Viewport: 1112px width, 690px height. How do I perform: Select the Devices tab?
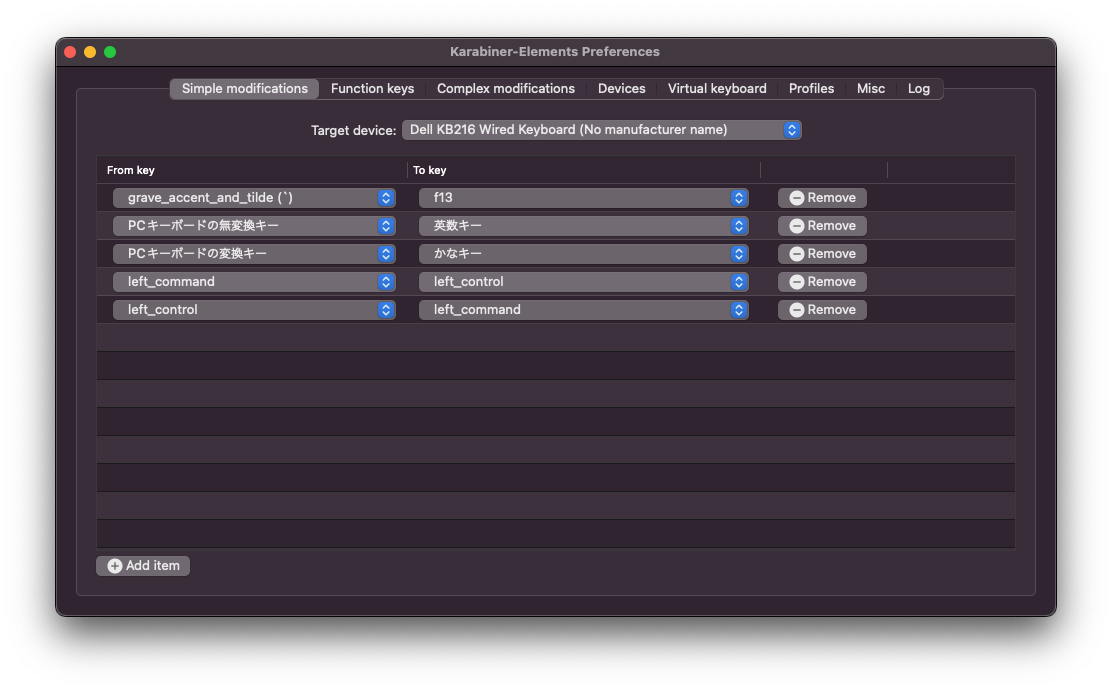point(621,89)
